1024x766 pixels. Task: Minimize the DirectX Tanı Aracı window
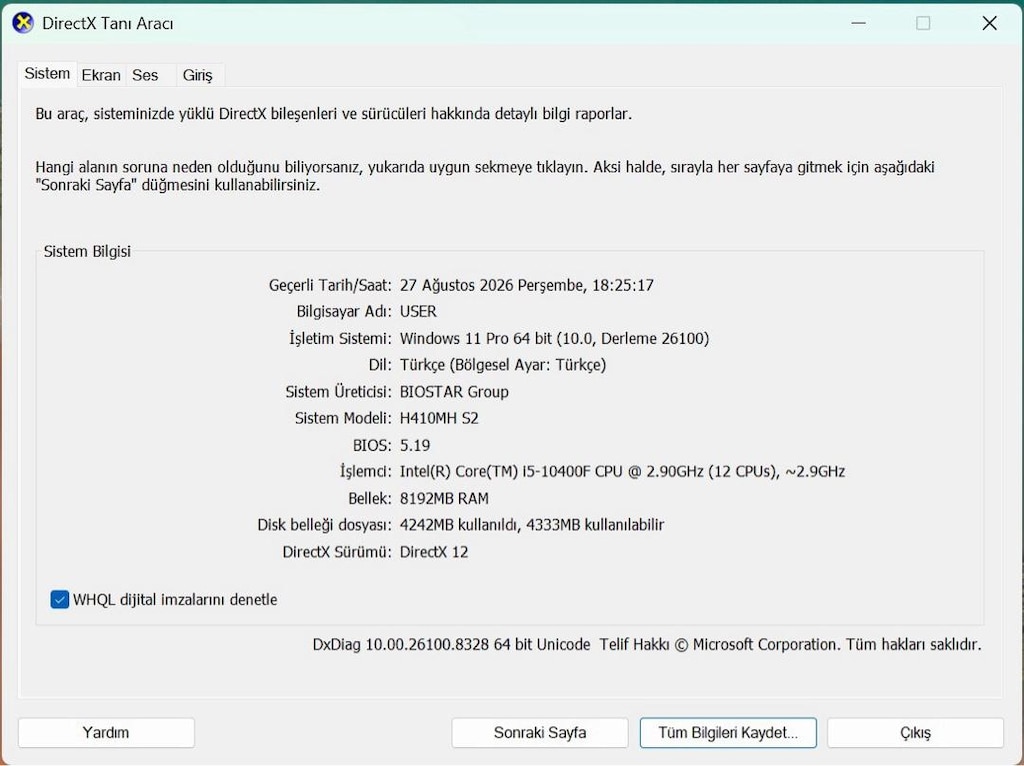point(858,24)
